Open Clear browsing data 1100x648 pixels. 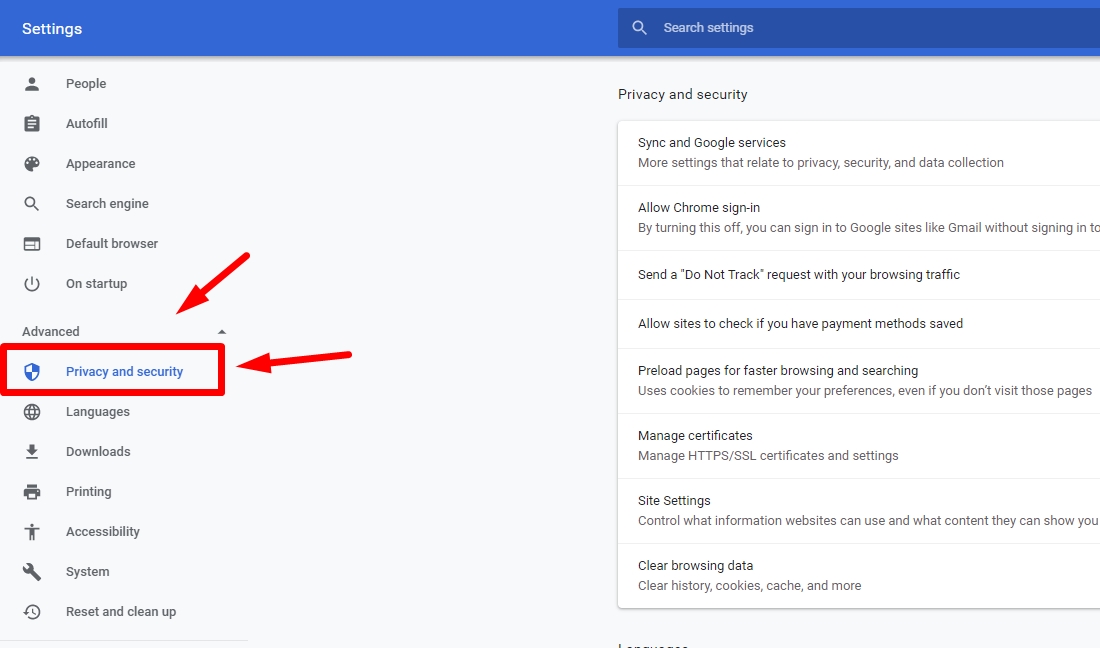coord(859,576)
